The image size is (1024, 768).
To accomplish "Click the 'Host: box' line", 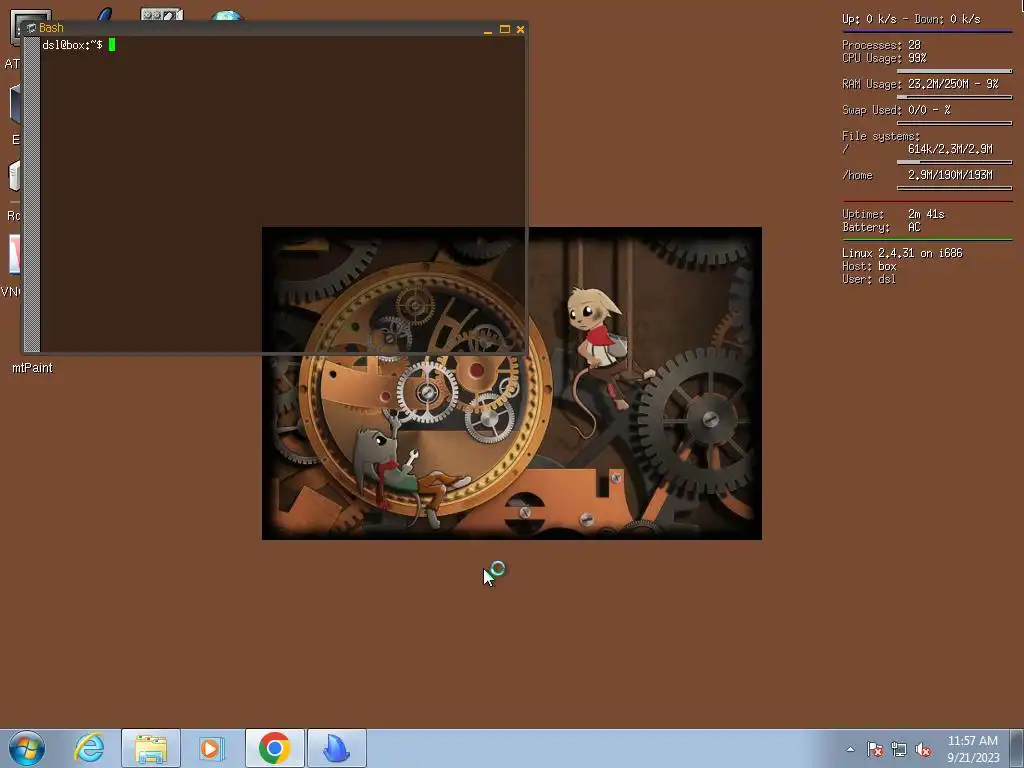I will 869,266.
